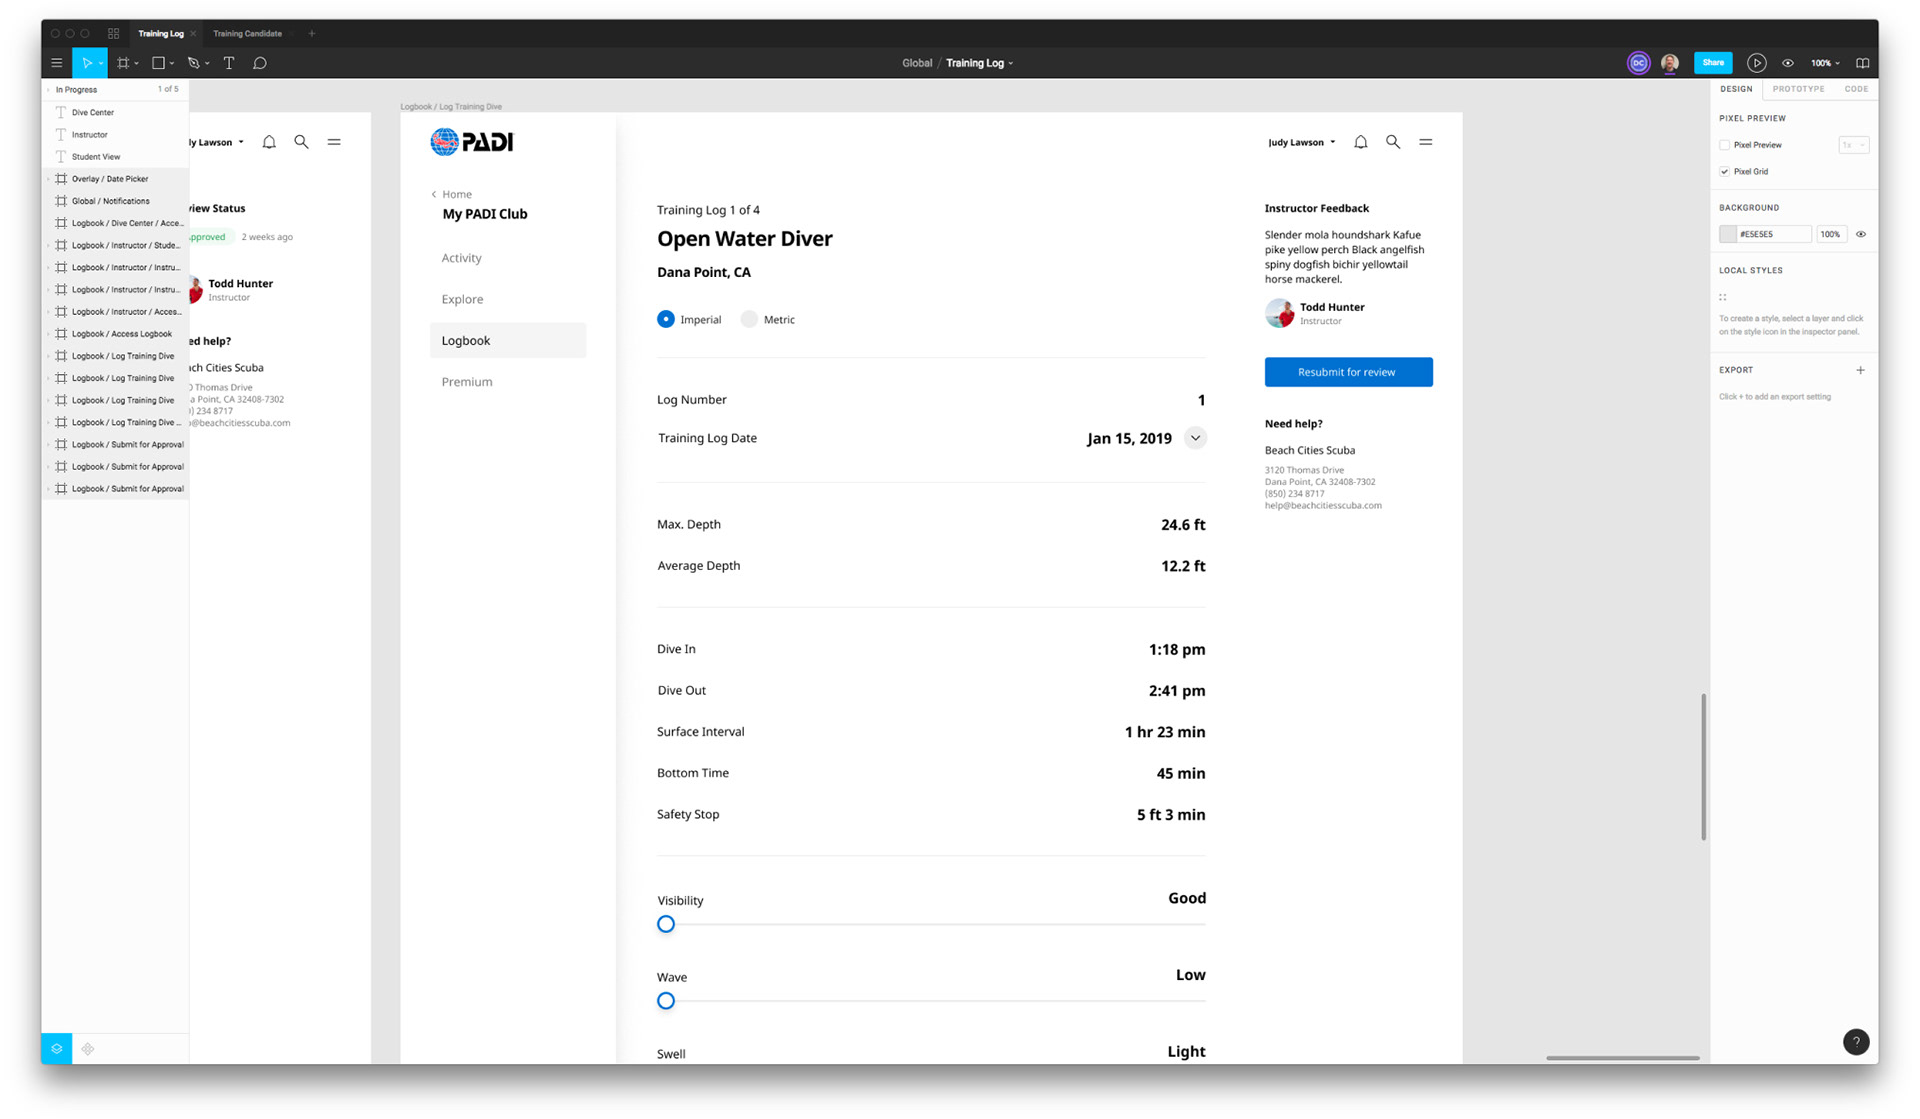
Task: Toggle background visibility eye icon
Action: click(x=1861, y=234)
